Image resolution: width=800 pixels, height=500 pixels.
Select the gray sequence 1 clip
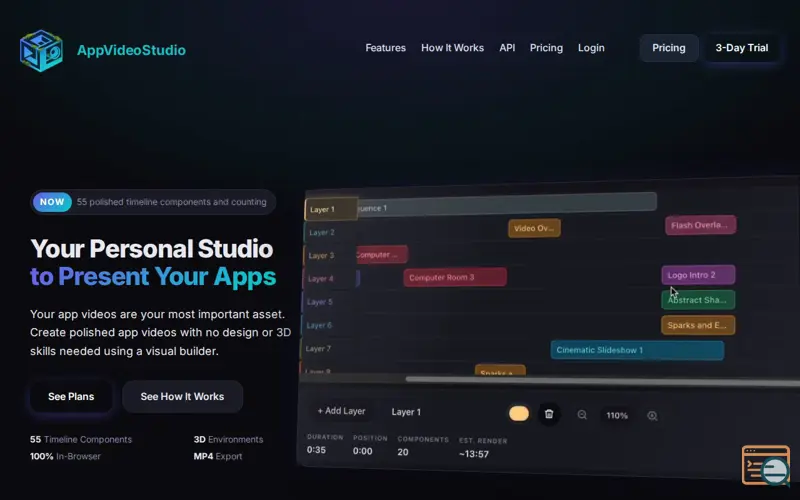(x=507, y=204)
